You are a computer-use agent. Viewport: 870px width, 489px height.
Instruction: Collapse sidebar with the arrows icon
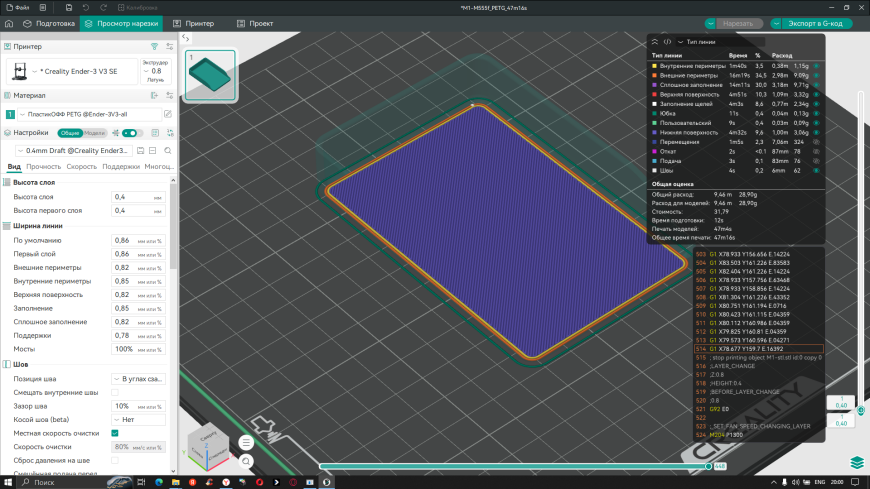coord(186,38)
